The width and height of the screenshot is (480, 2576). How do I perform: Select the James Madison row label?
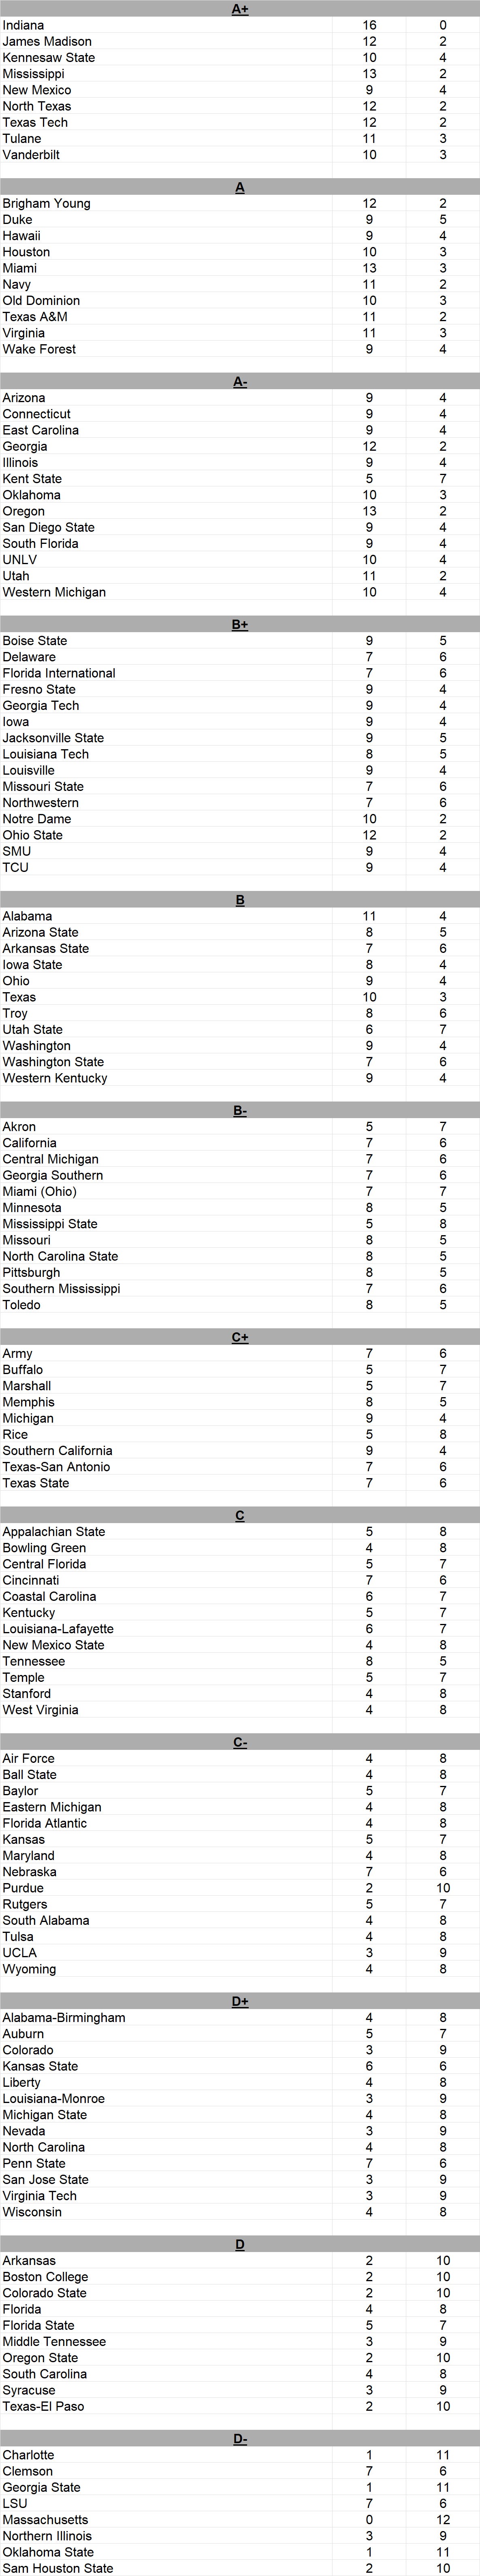click(47, 41)
